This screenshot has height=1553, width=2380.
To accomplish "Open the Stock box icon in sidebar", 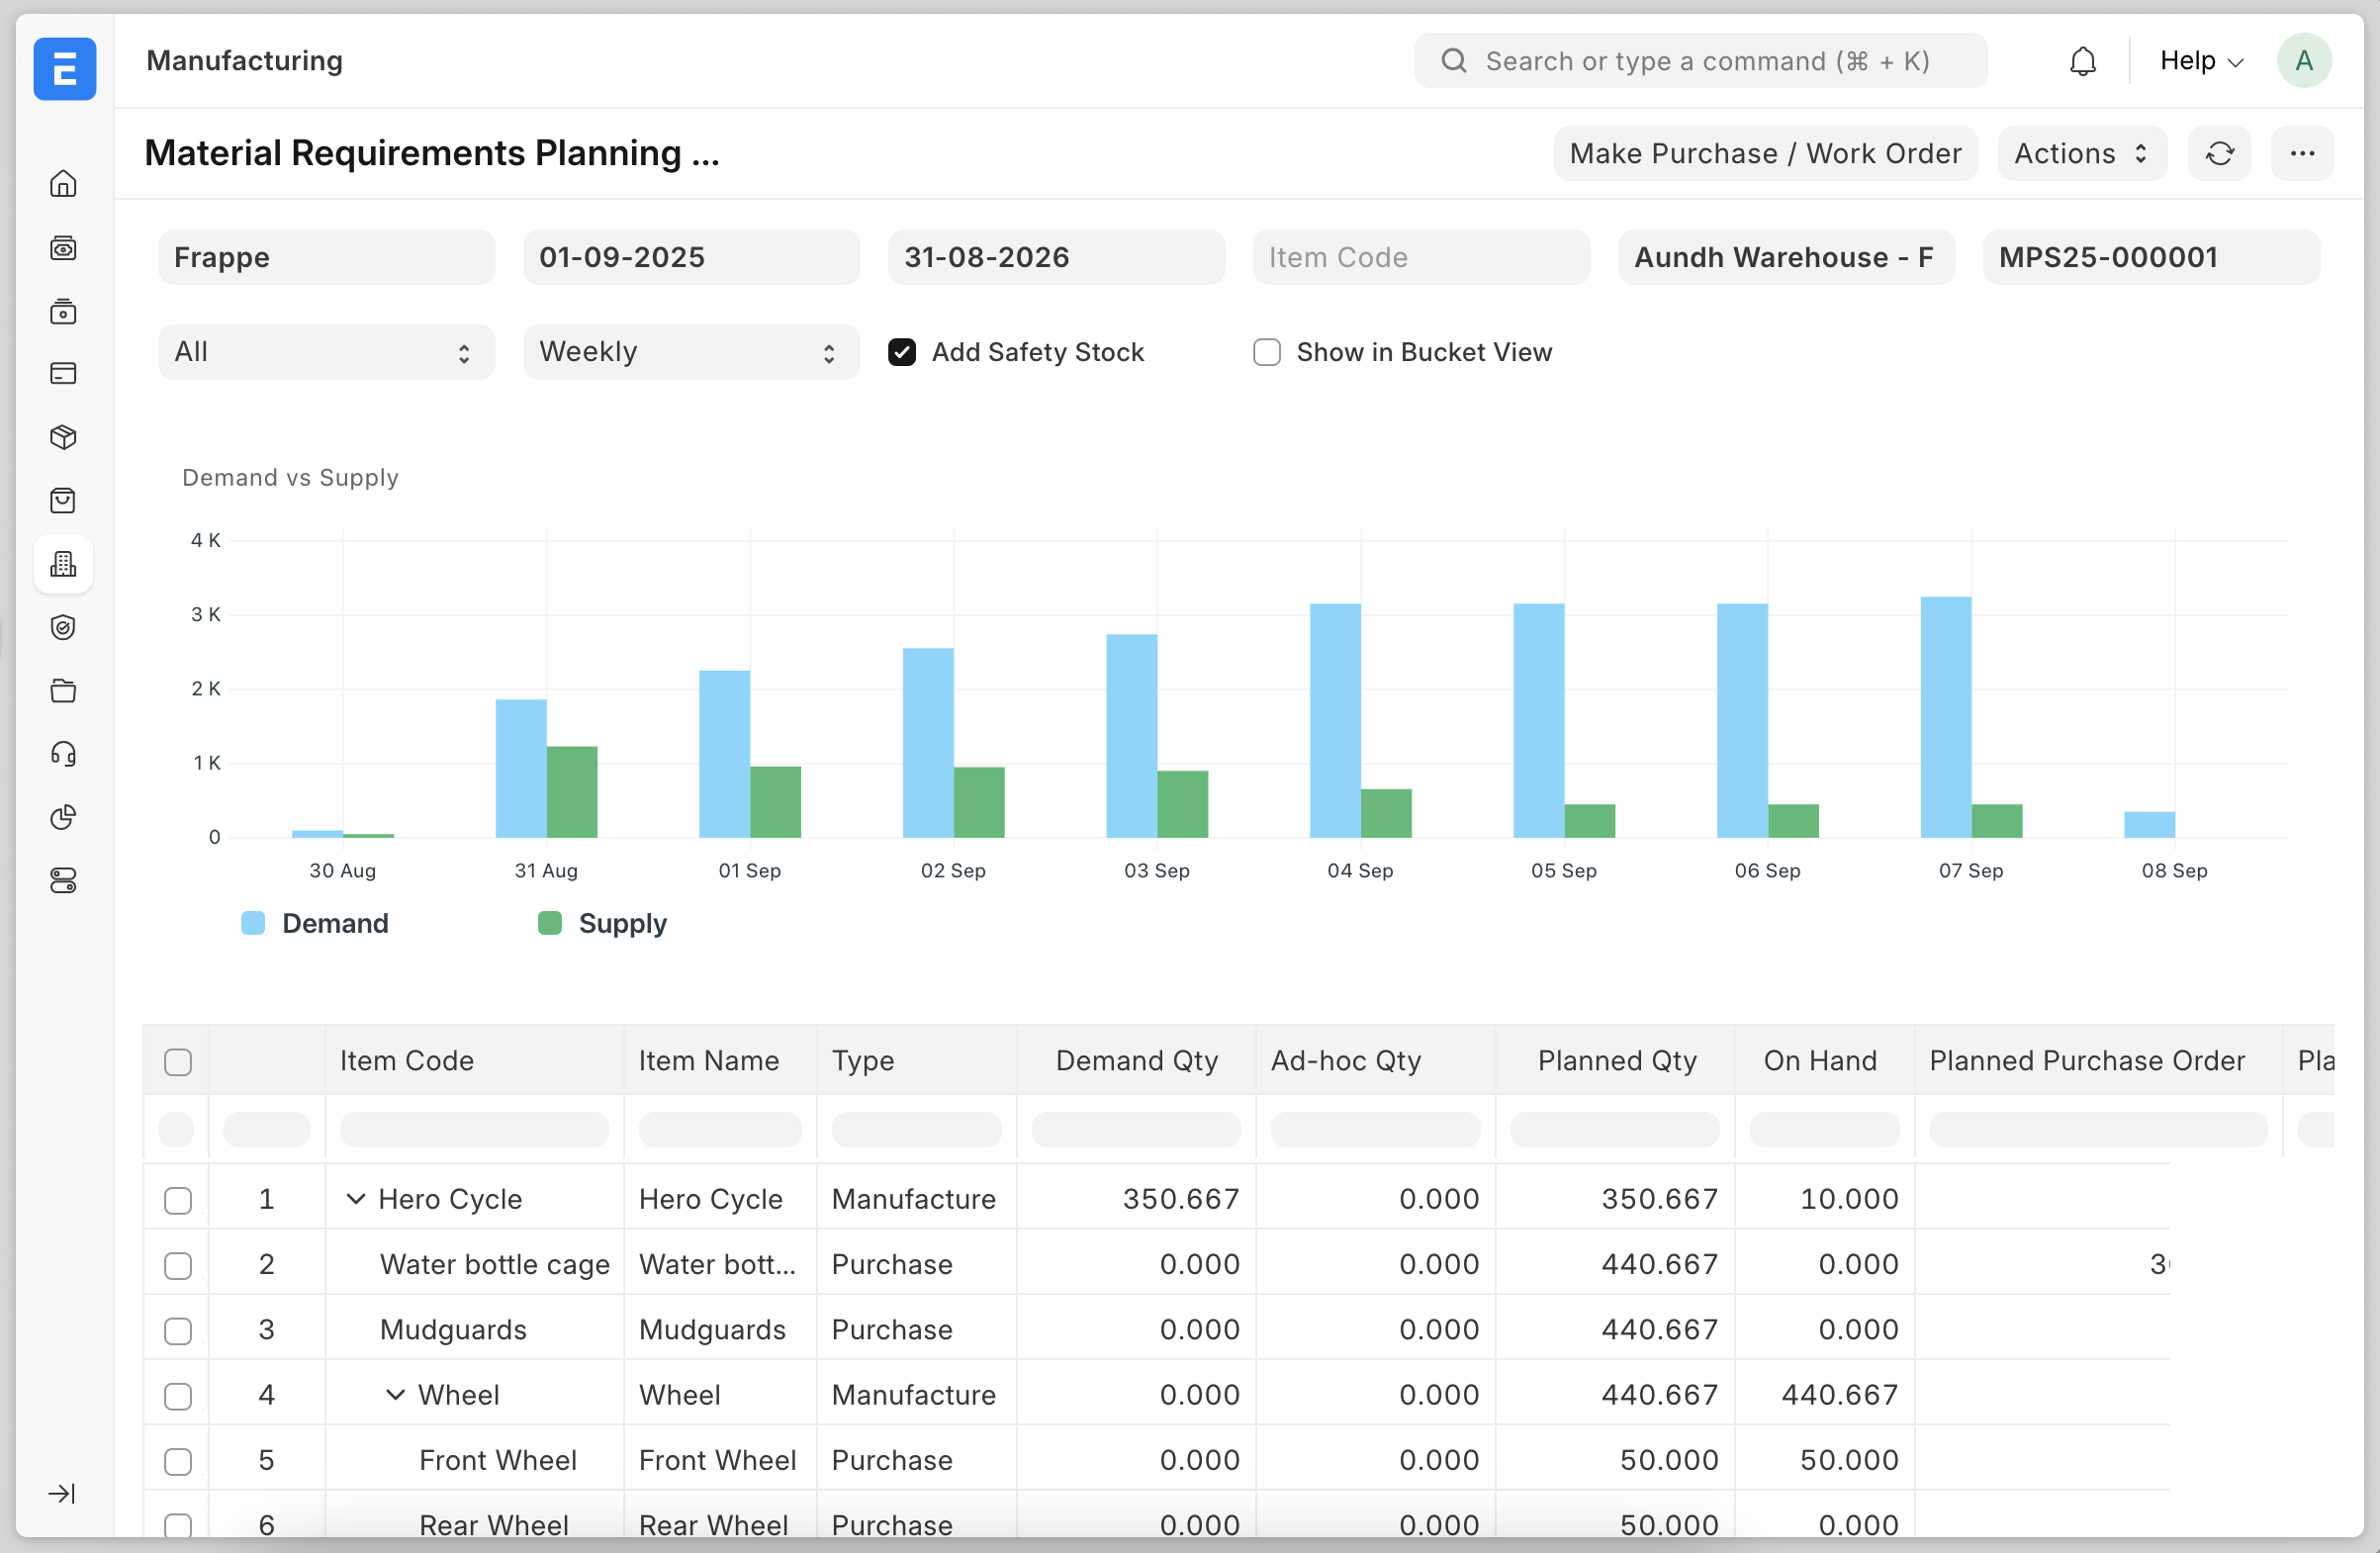I will (x=63, y=437).
